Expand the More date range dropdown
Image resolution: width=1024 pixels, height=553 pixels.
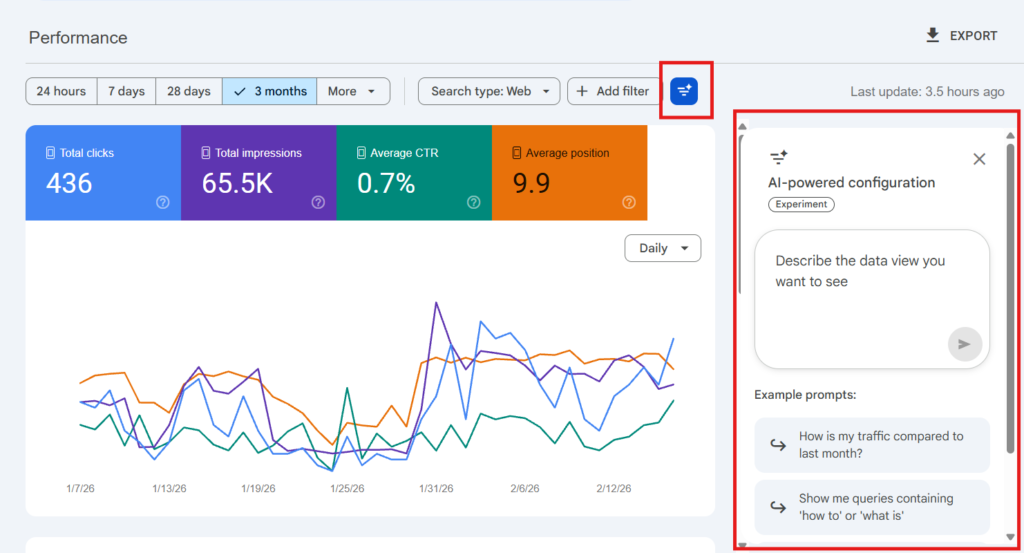pyautogui.click(x=353, y=91)
